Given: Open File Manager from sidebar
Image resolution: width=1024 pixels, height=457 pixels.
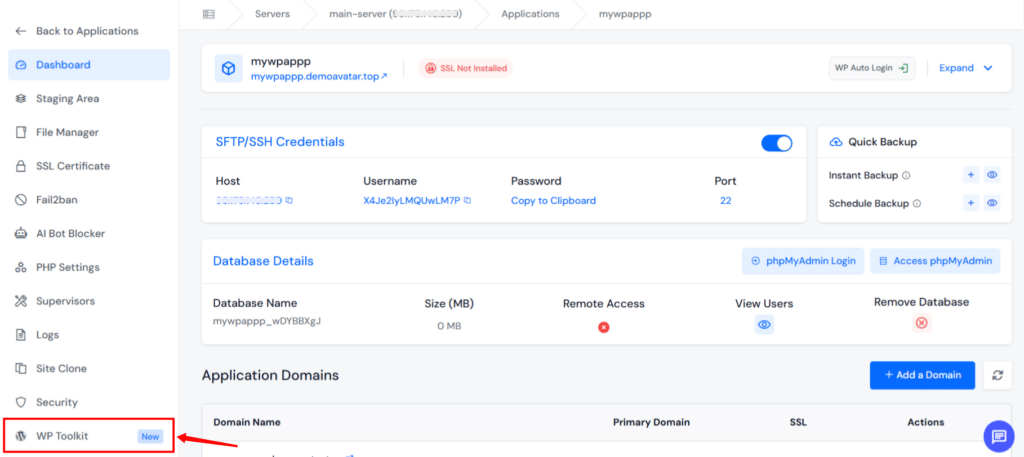Looking at the screenshot, I should click(x=67, y=133).
